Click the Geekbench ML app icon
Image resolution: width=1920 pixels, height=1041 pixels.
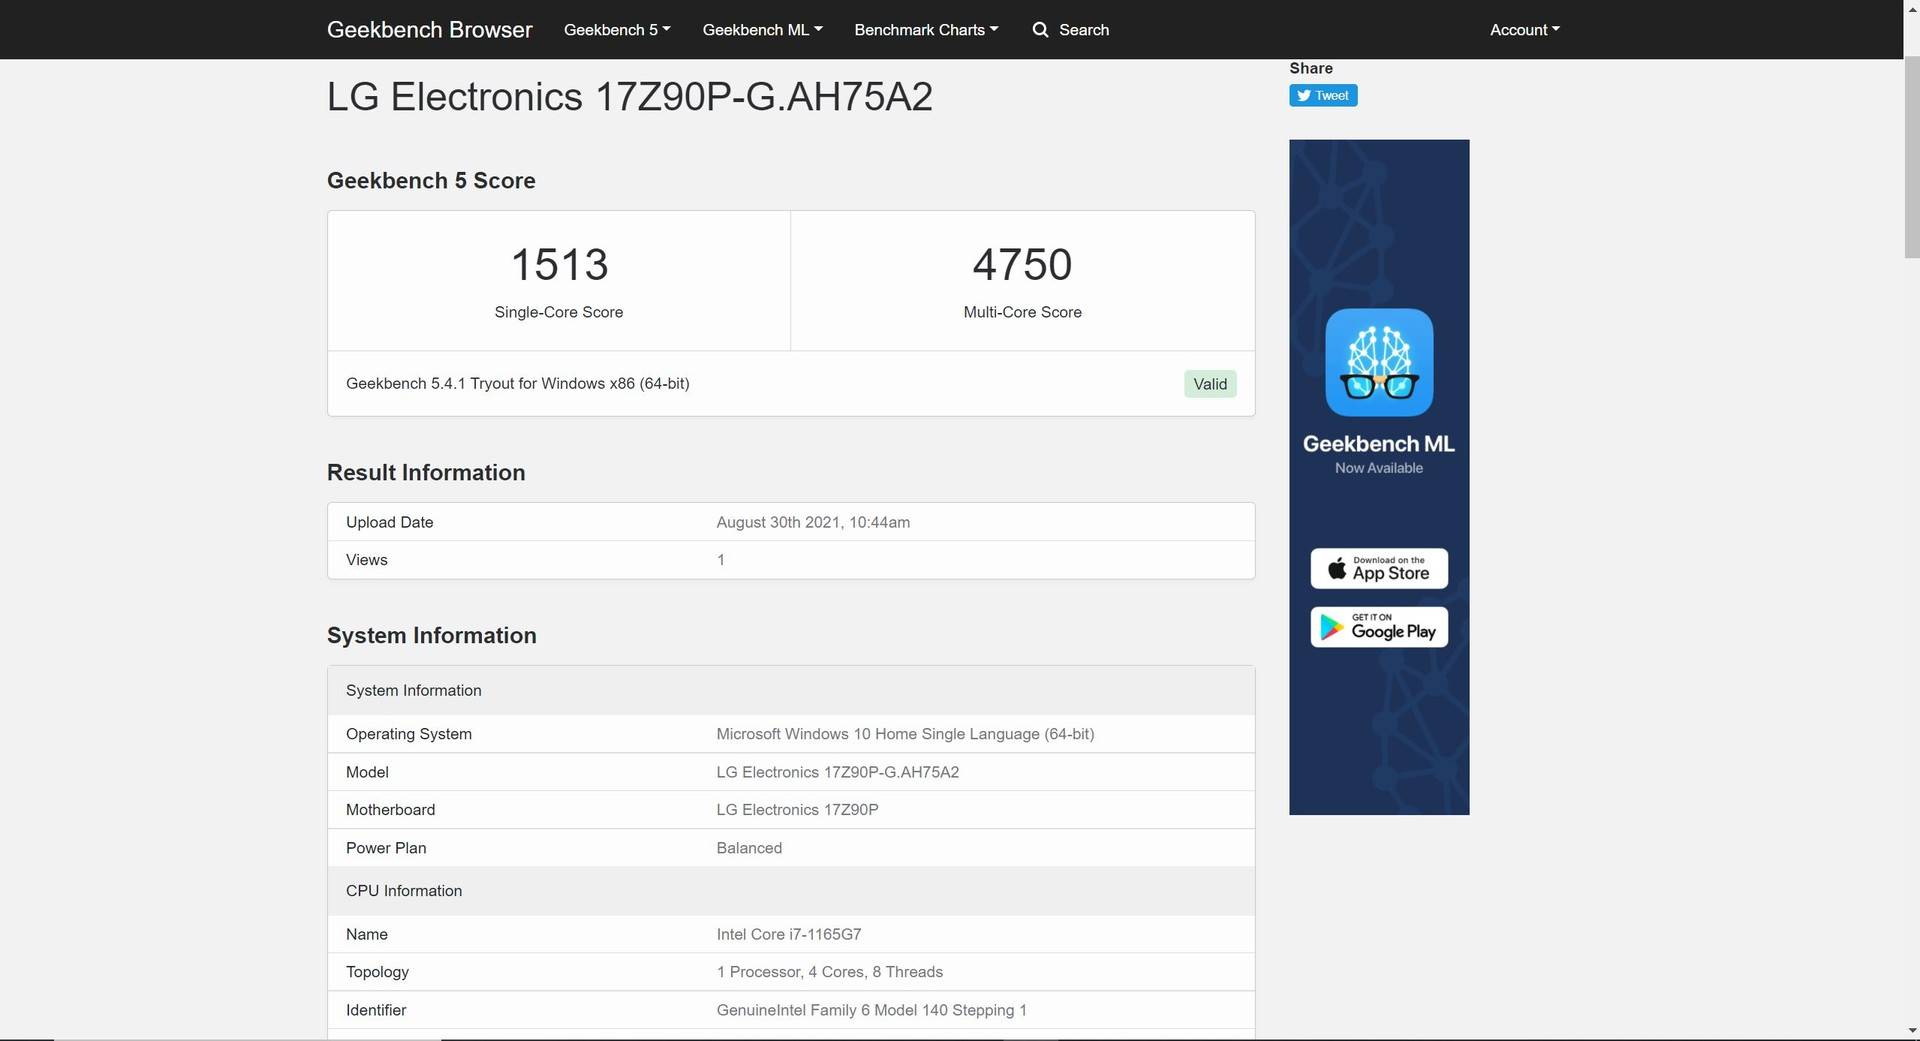point(1379,362)
